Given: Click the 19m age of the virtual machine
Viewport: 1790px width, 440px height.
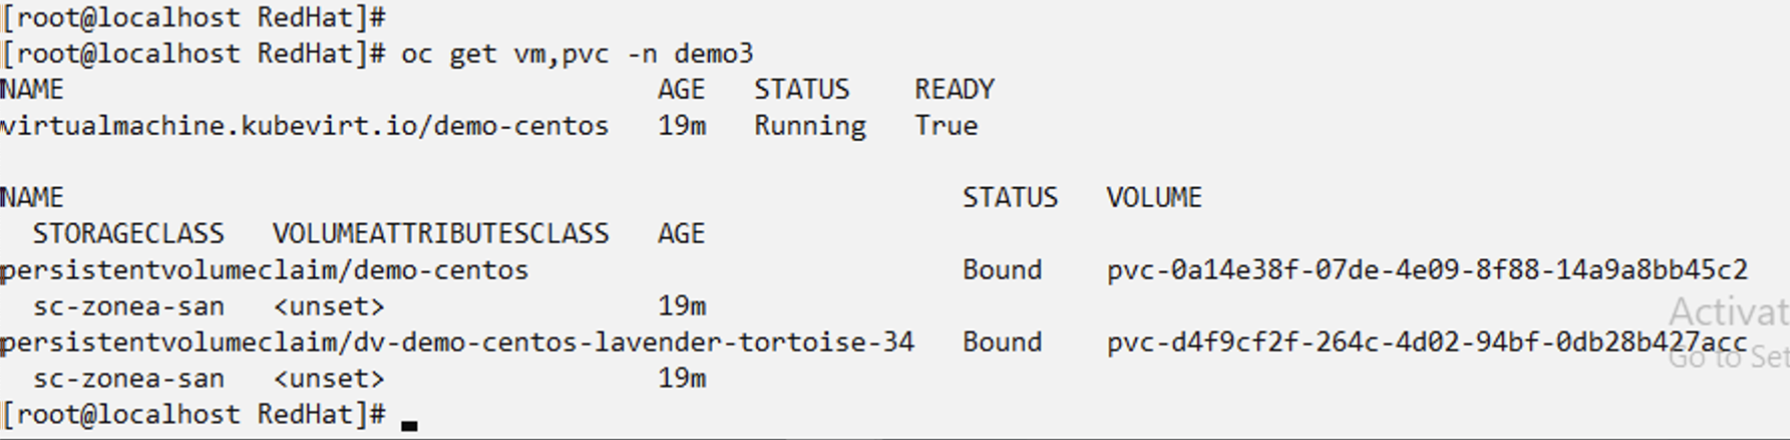Looking at the screenshot, I should (x=681, y=126).
